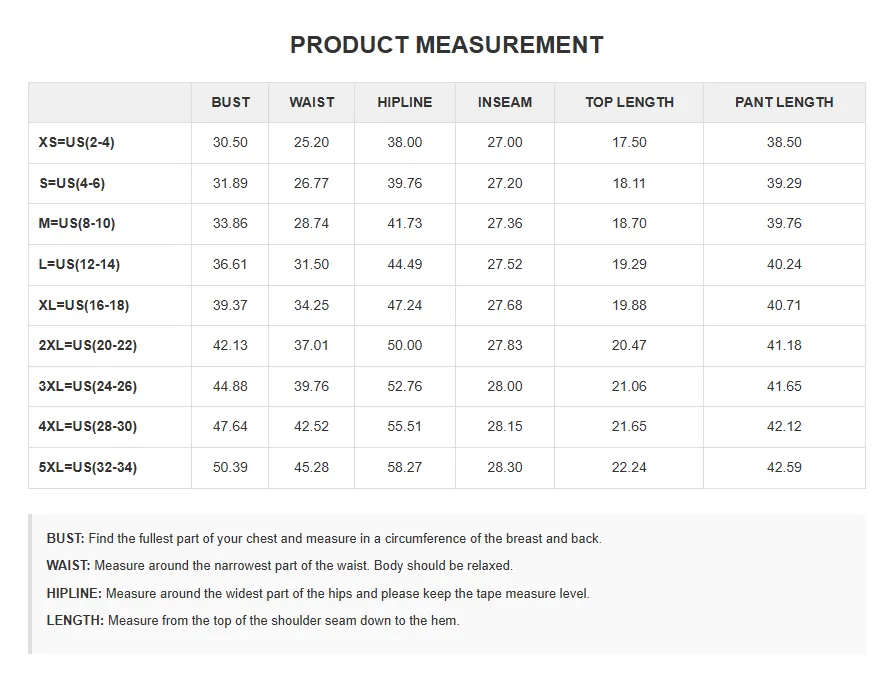
Task: Select the XS=US(2-4) size row label
Action: tap(77, 143)
